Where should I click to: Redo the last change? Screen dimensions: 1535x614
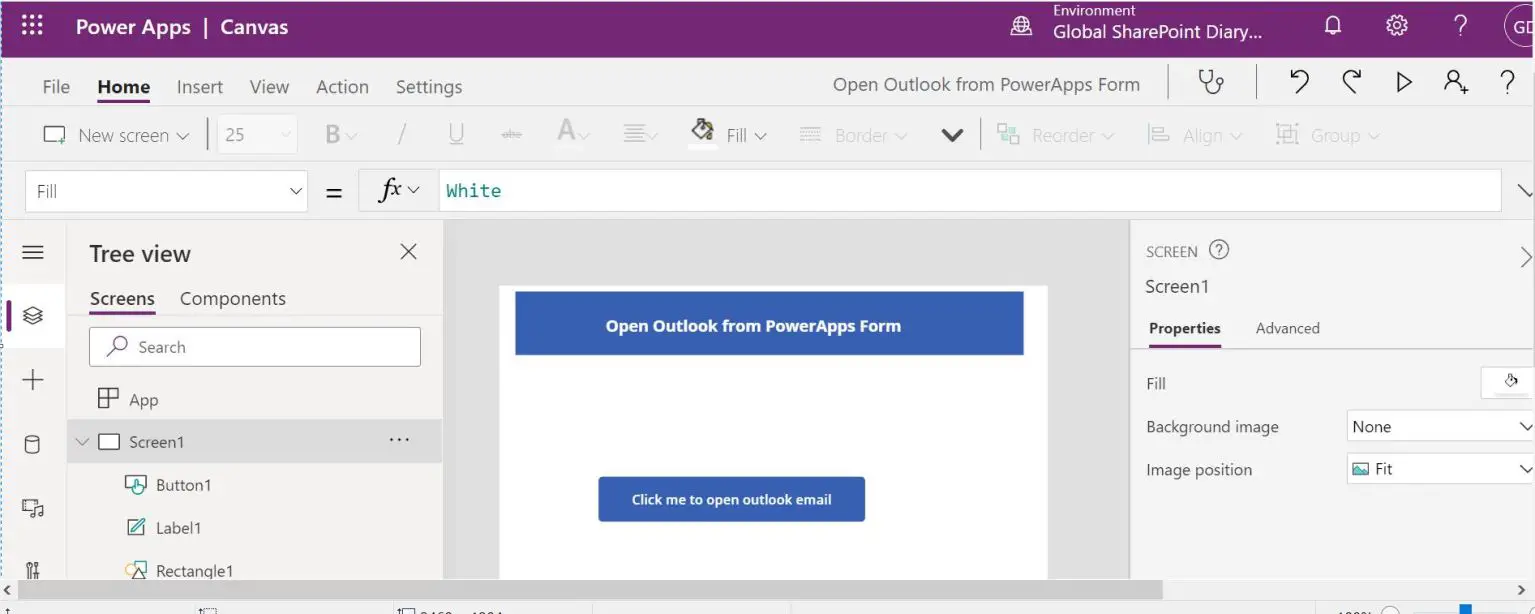(1351, 84)
